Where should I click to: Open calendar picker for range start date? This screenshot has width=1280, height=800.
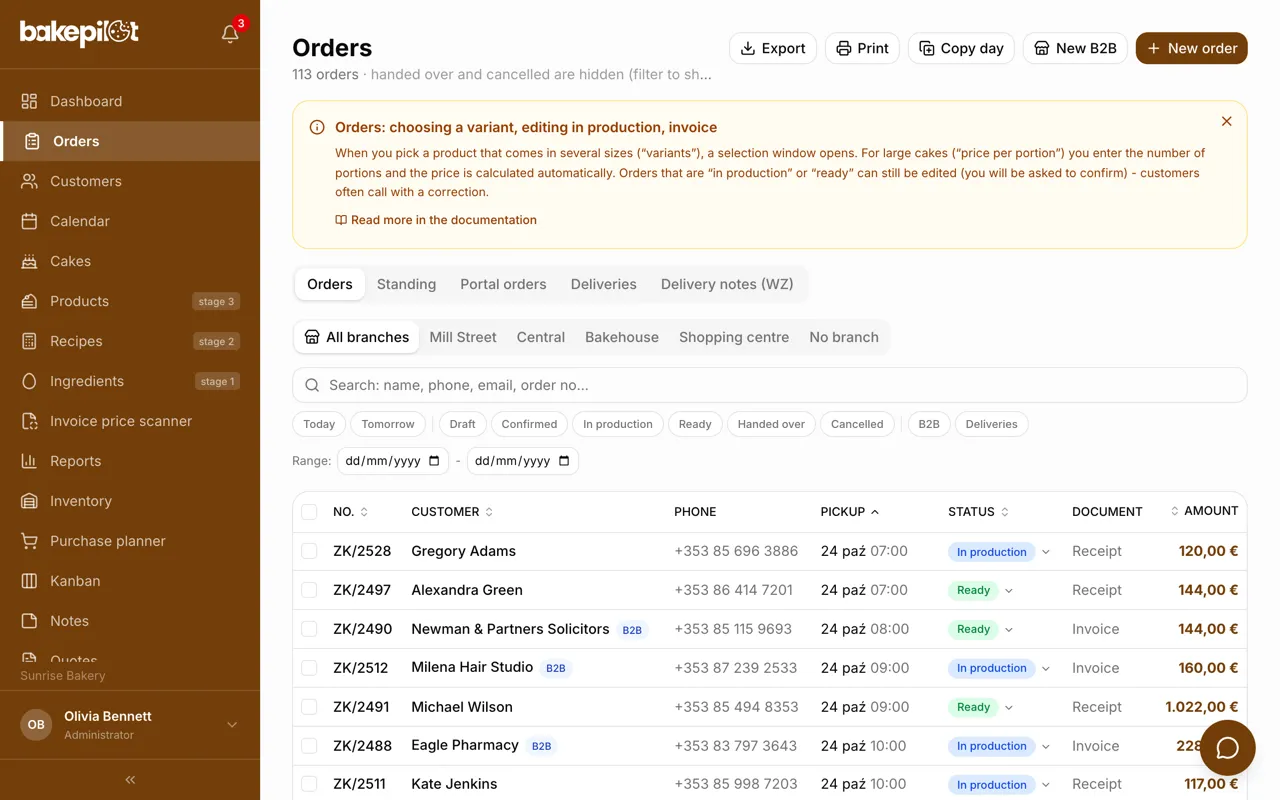[434, 461]
